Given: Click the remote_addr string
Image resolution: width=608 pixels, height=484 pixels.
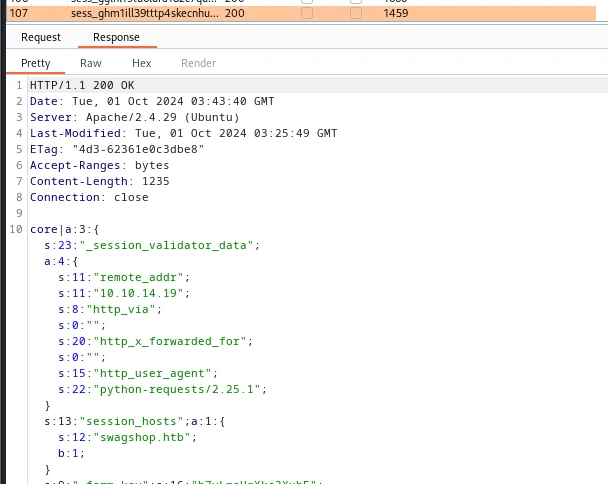Looking at the screenshot, I should 138,277.
